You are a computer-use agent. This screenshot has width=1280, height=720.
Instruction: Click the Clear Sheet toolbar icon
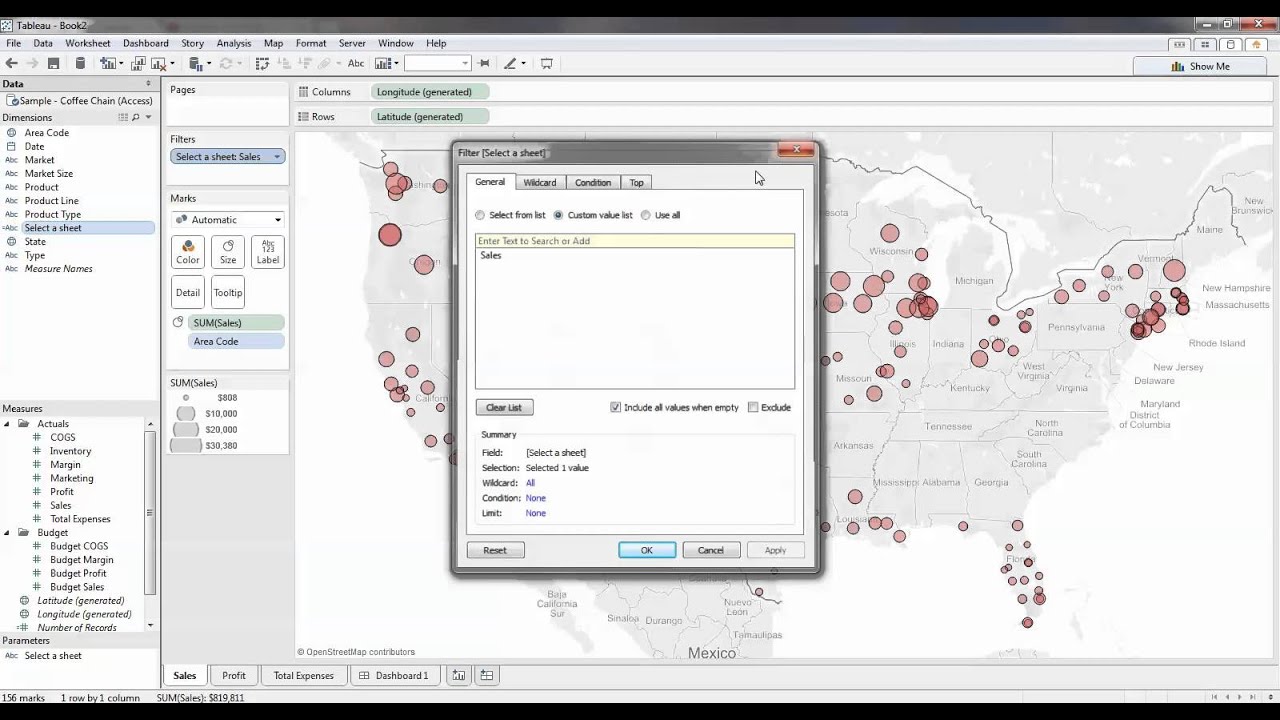pyautogui.click(x=158, y=63)
